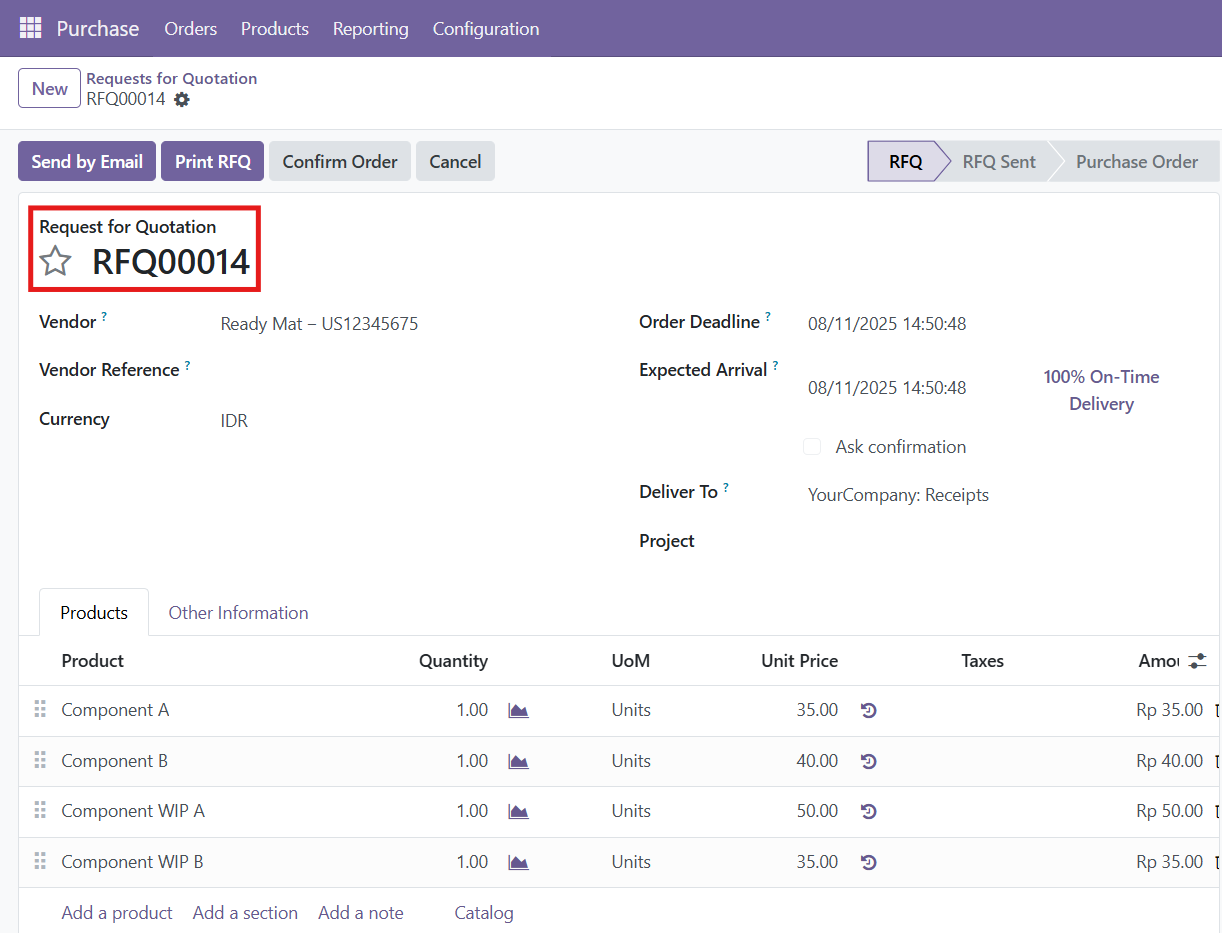Screen dimensions: 1222x933
Task: Enable the Ask confirmation checkbox
Action: point(812,446)
